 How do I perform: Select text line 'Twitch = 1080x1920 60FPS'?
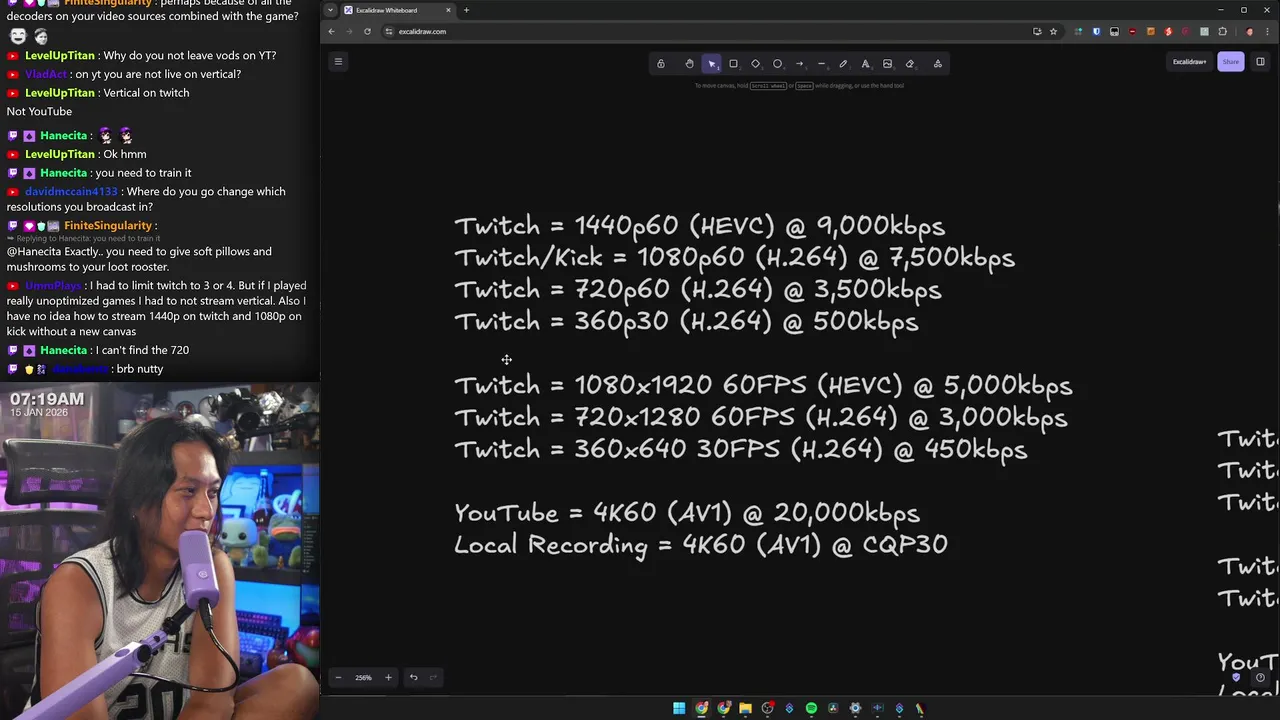(763, 385)
